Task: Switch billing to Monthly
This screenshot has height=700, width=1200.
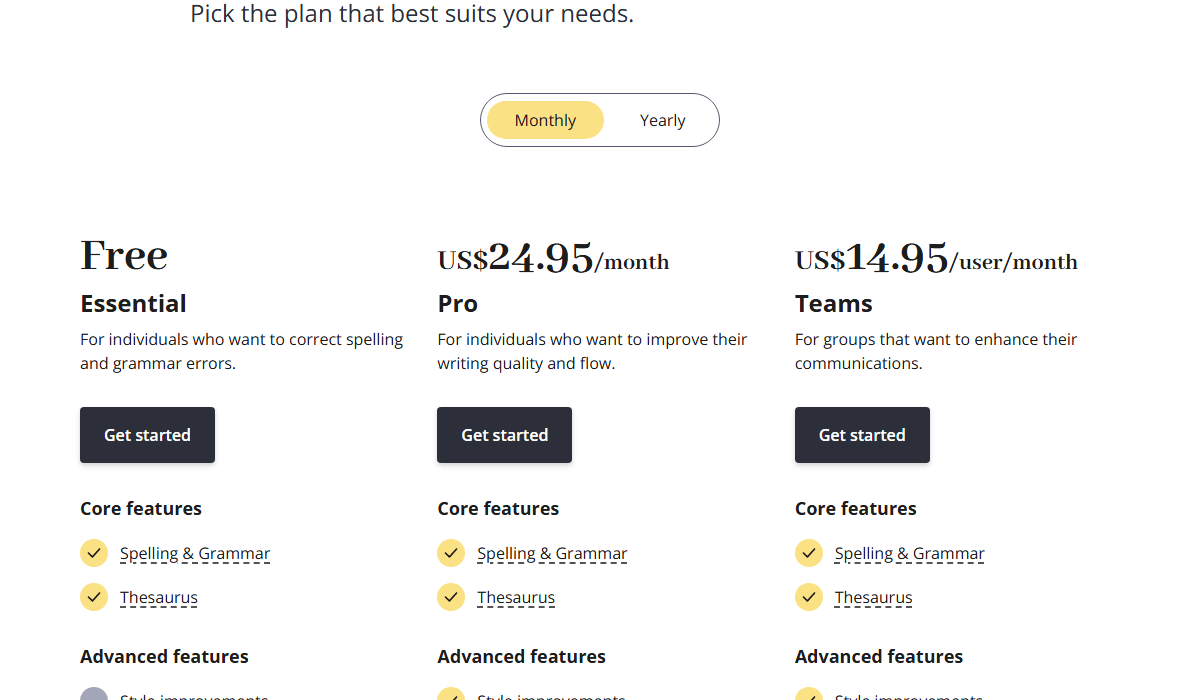Action: [x=545, y=120]
